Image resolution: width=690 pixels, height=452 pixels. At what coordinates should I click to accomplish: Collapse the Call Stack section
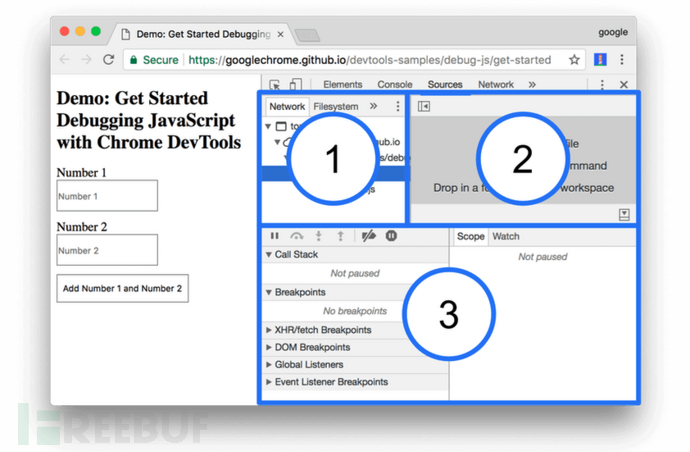269,254
